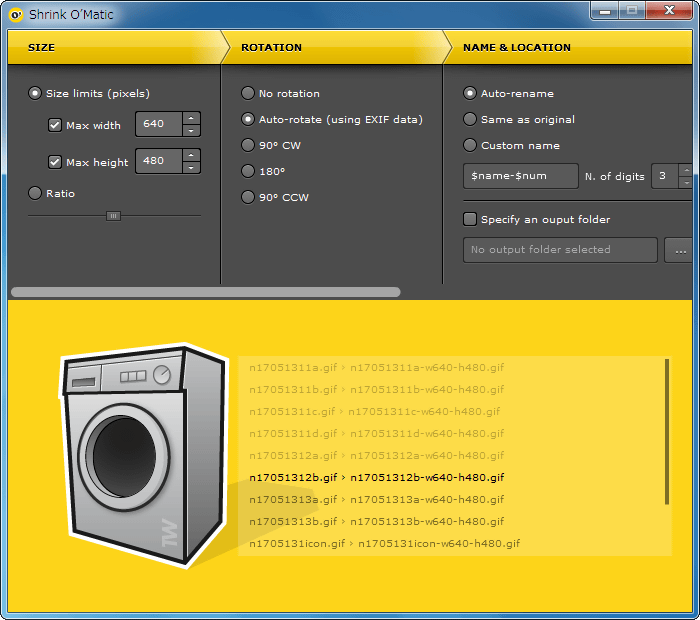
Task: Decrease Max height with down arrow
Action: point(191,167)
